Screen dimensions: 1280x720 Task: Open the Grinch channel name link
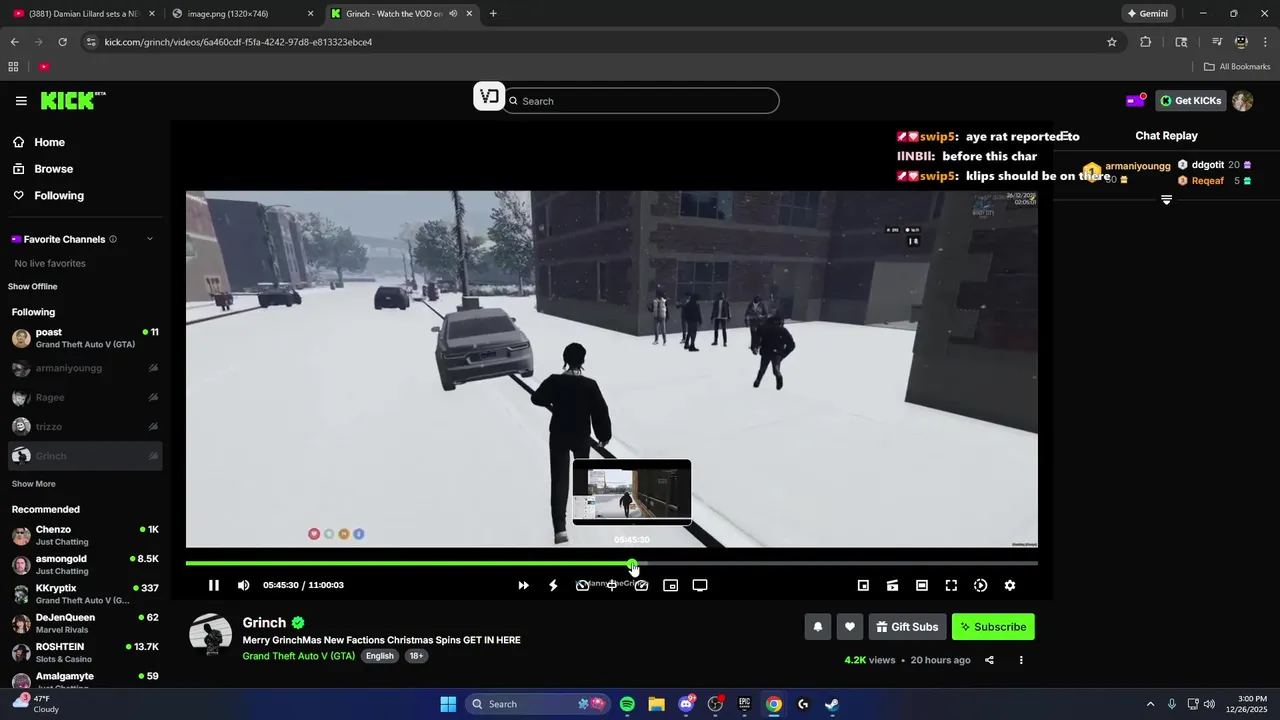264,623
